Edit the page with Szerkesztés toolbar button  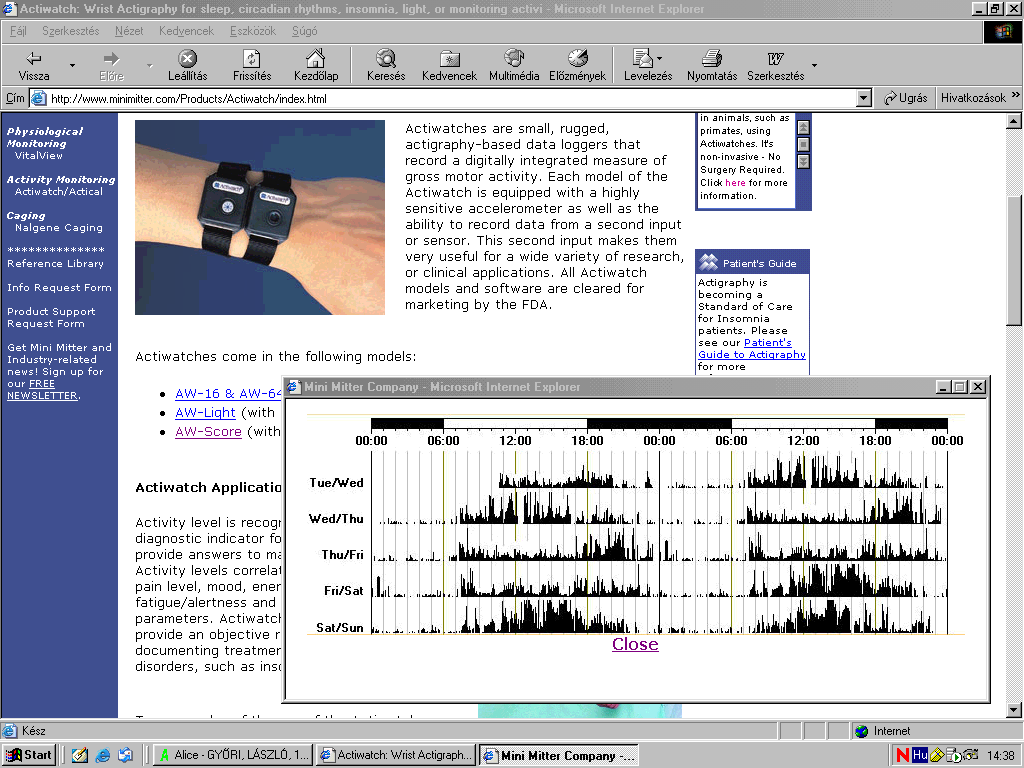[776, 65]
